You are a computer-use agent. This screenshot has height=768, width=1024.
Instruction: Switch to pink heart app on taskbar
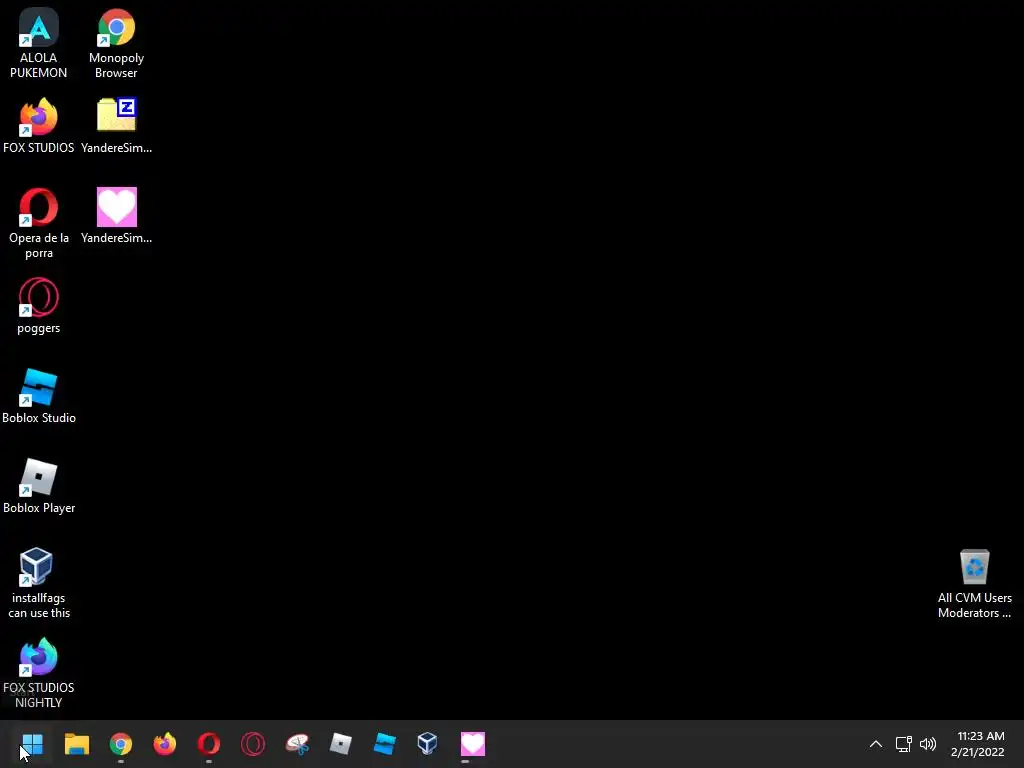click(x=473, y=744)
